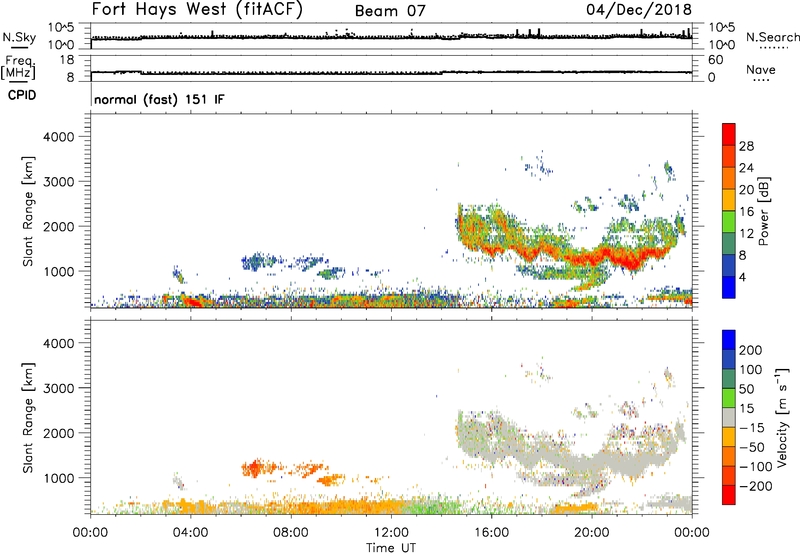Click the 'N.Sky' axis label
This screenshot has height=554, width=800.
coord(19,37)
